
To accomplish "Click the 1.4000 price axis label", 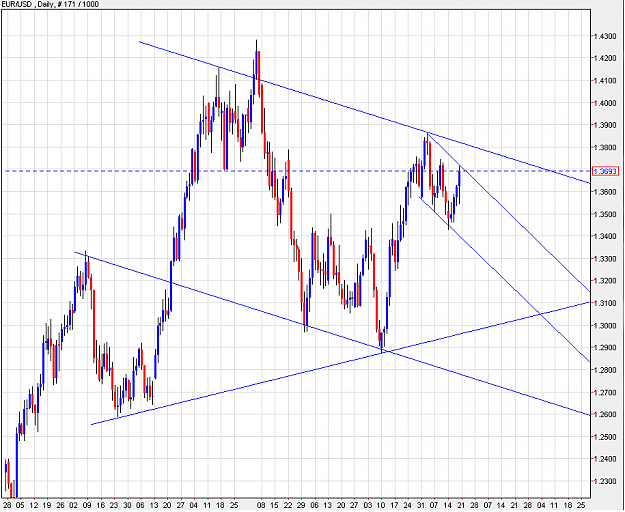I will coord(605,103).
